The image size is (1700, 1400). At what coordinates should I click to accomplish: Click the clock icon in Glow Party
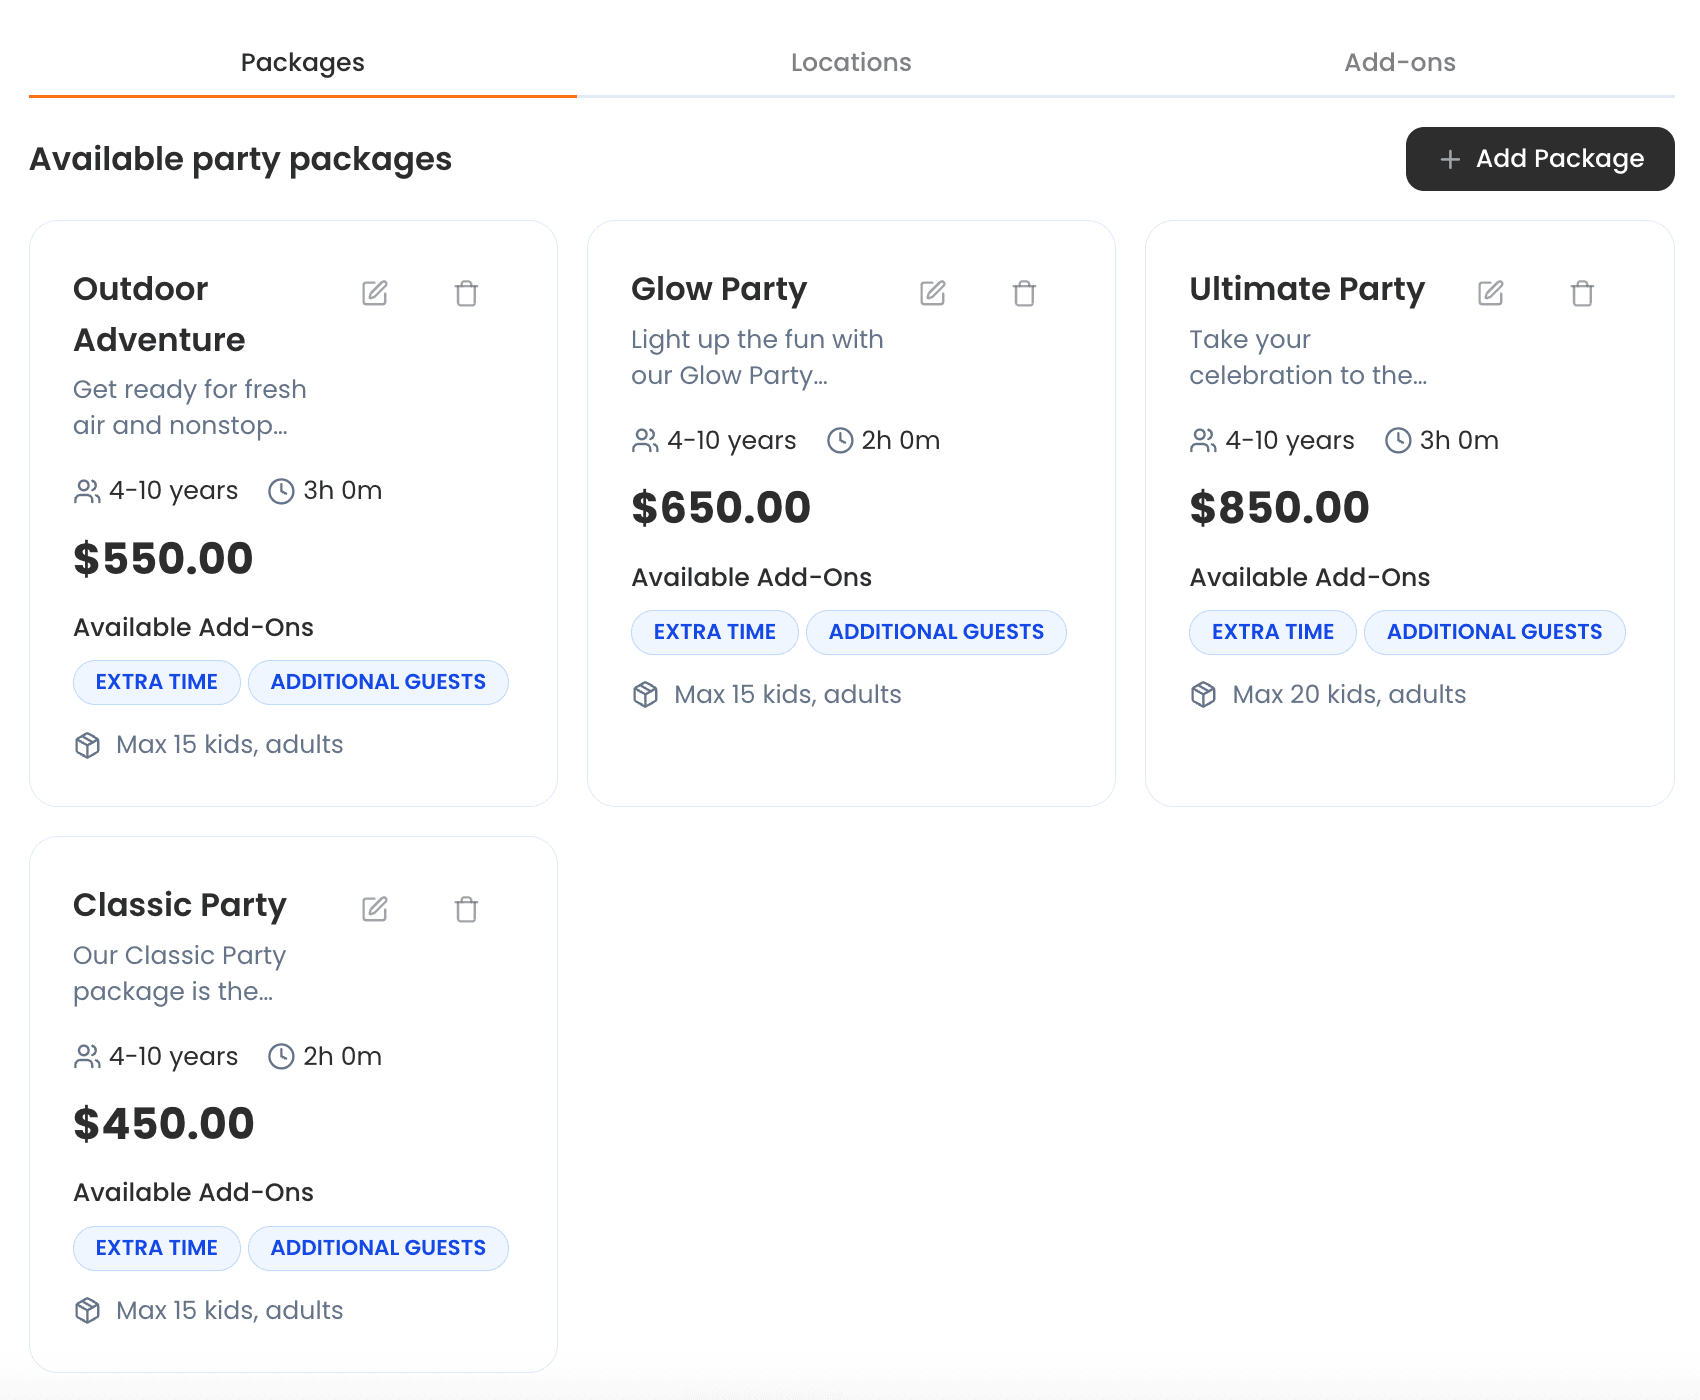coord(840,441)
